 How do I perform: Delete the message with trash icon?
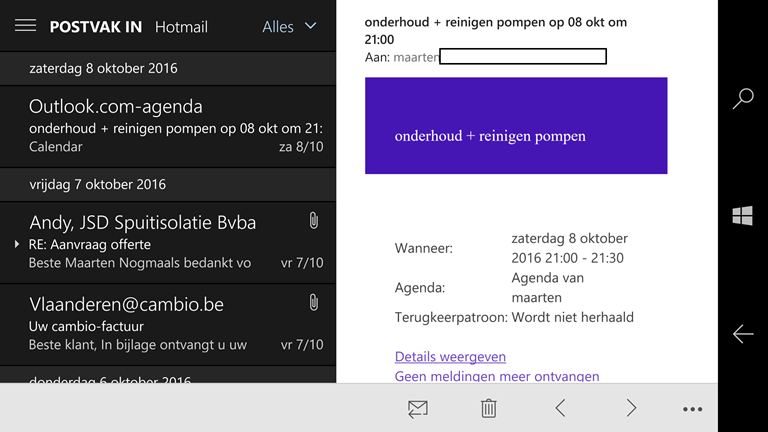(x=488, y=408)
